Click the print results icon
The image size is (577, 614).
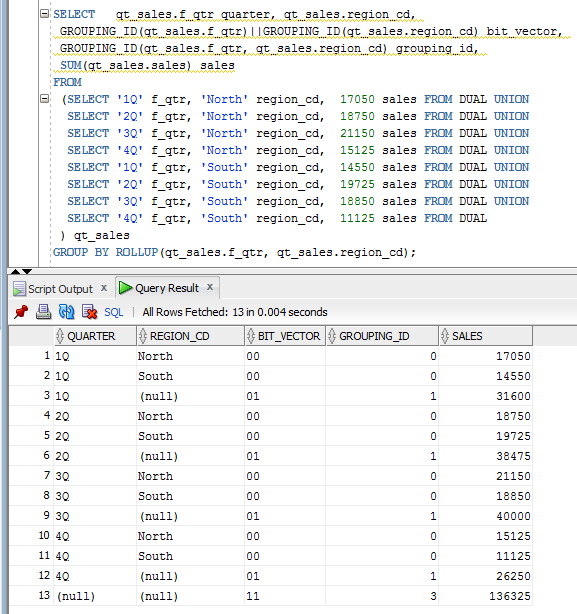43,312
